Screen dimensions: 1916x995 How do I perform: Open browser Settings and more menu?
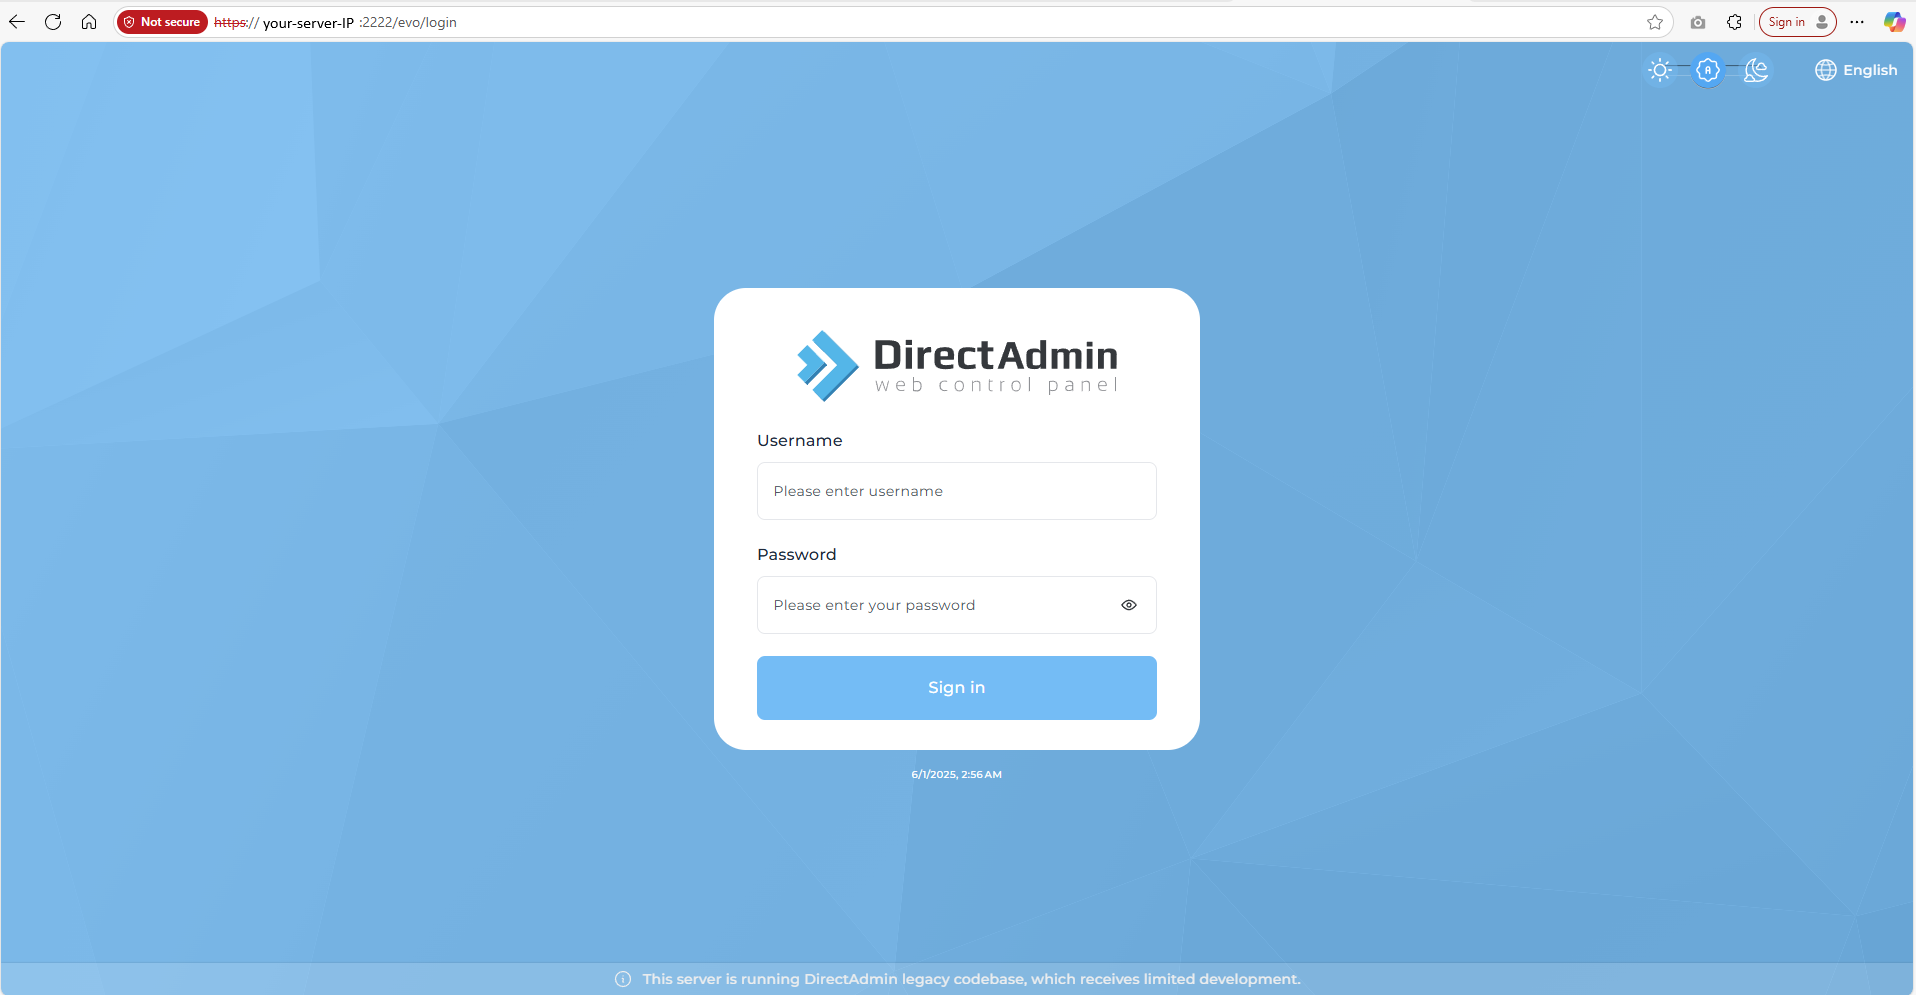1857,22
